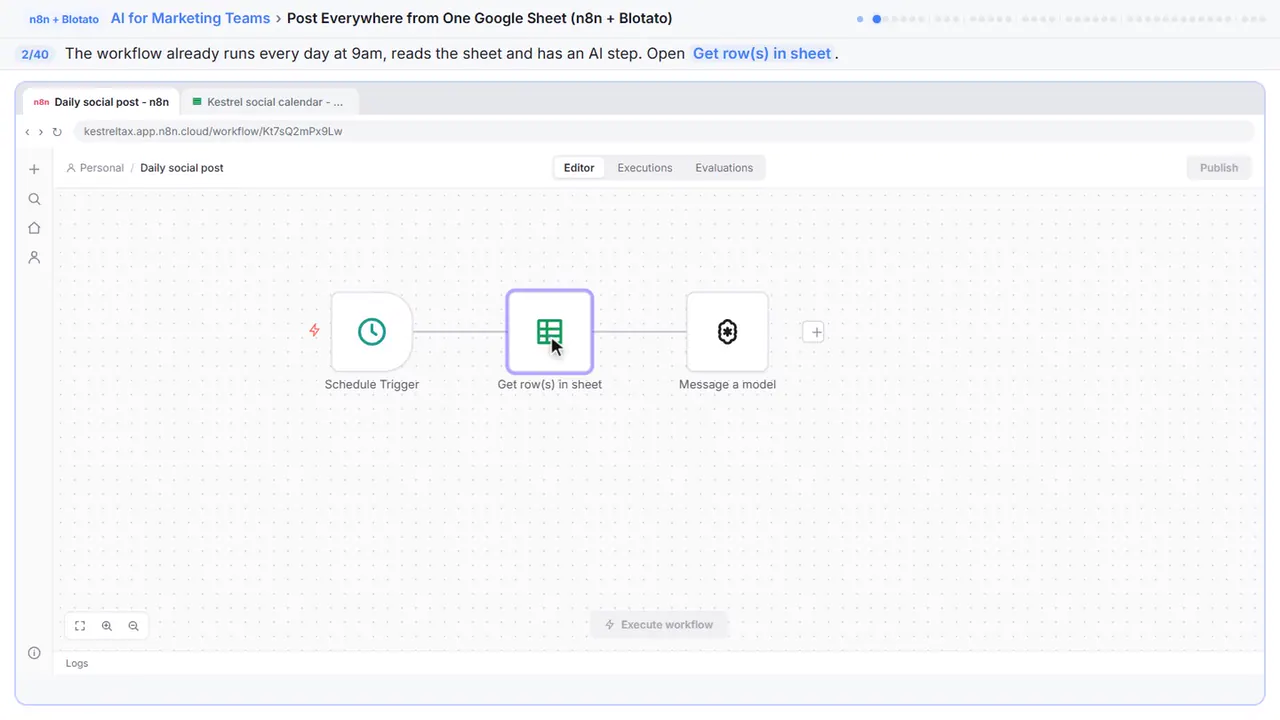Click the sidebar plus icon
The height and width of the screenshot is (720, 1280).
click(34, 169)
